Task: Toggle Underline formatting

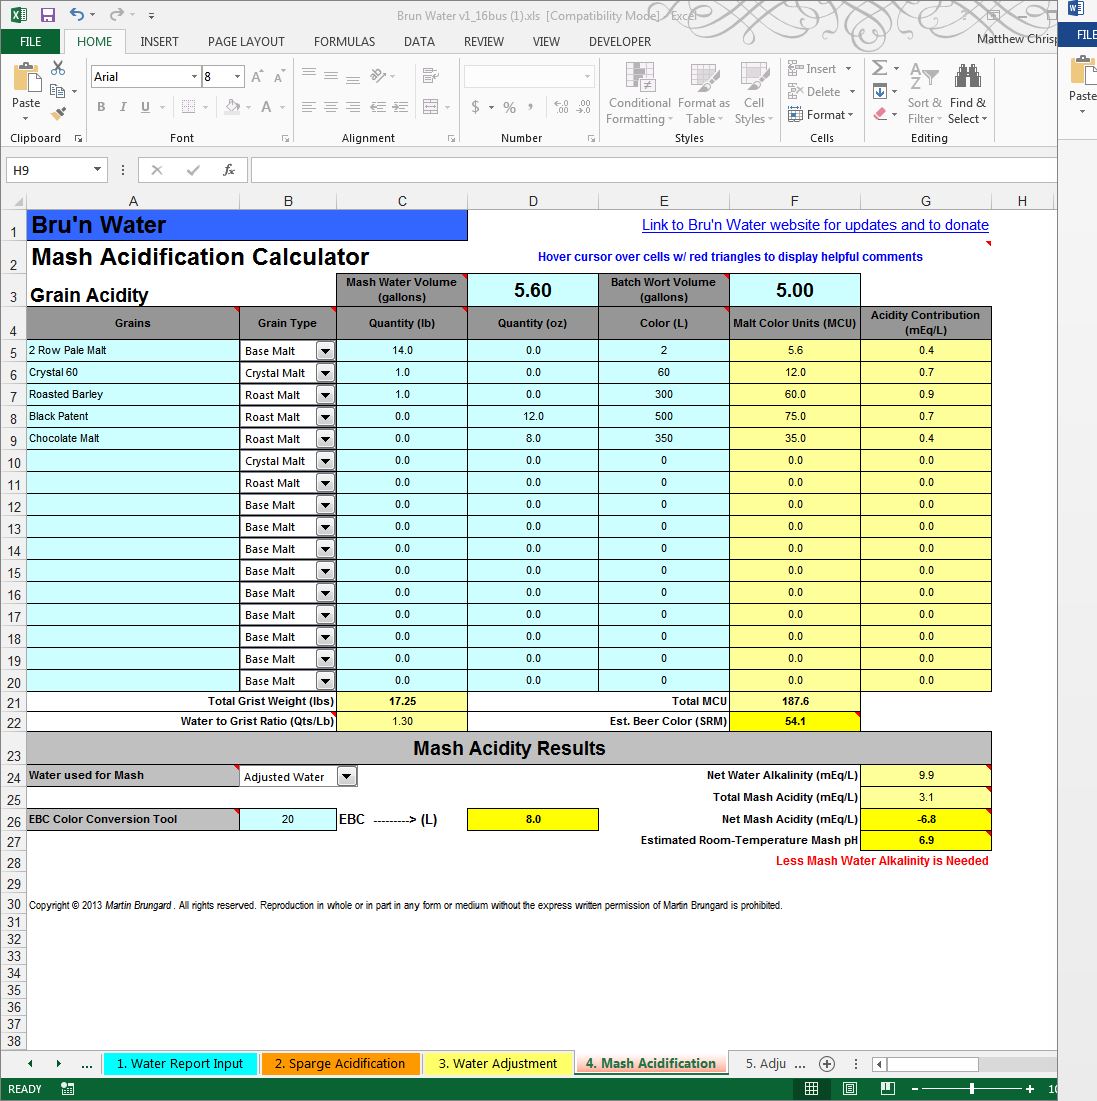Action: tap(145, 107)
